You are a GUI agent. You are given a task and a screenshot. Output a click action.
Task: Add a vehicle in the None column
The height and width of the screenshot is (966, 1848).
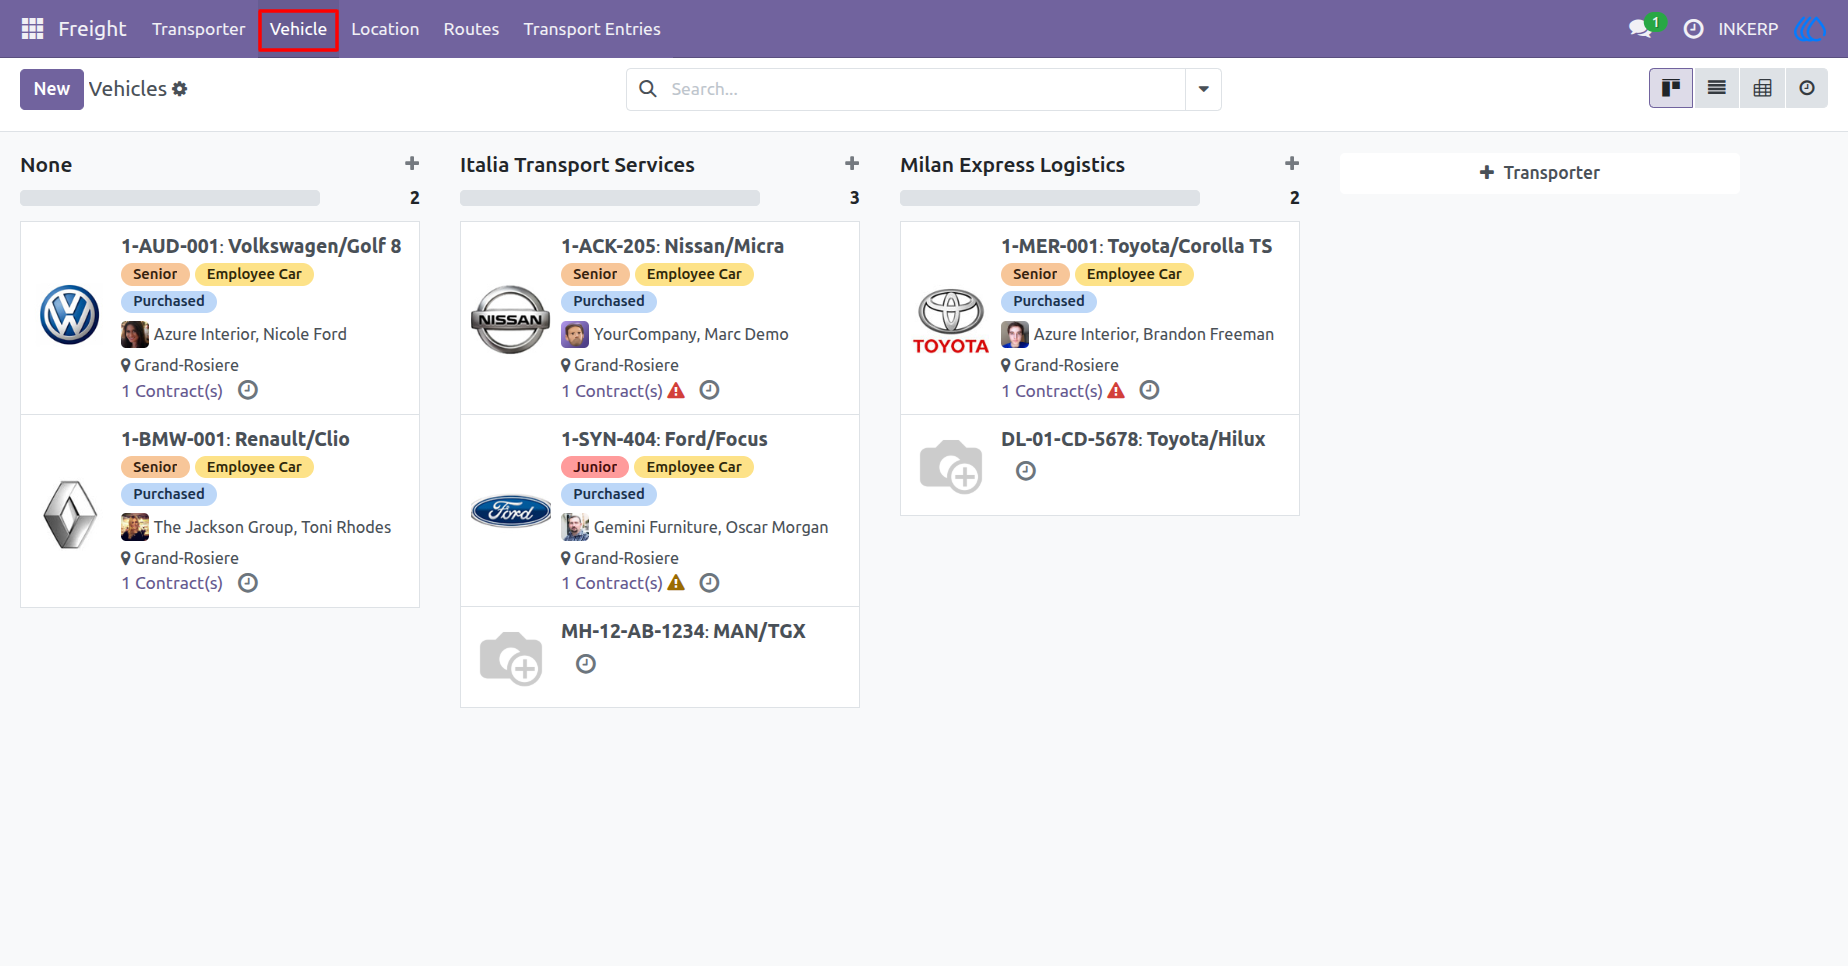412,163
